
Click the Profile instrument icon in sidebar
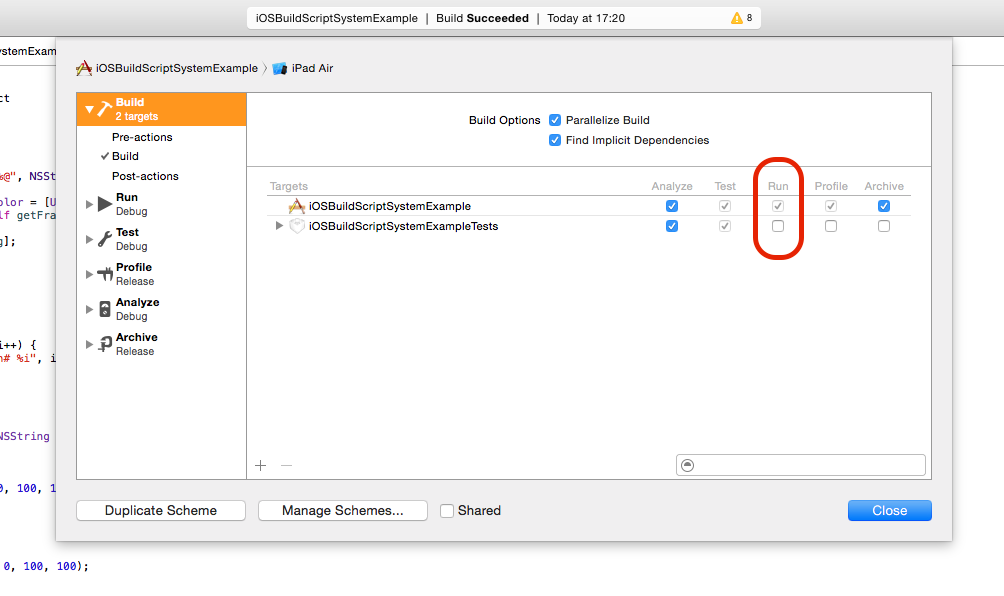click(x=105, y=274)
